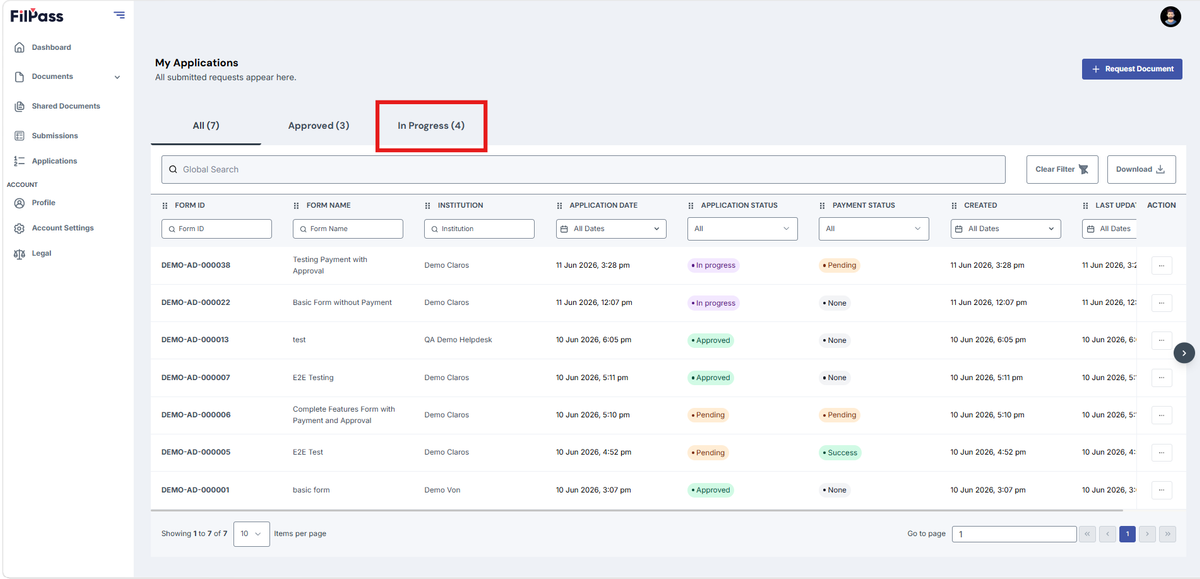Click drag handle of APPLICATION STATUS column

click(691, 205)
